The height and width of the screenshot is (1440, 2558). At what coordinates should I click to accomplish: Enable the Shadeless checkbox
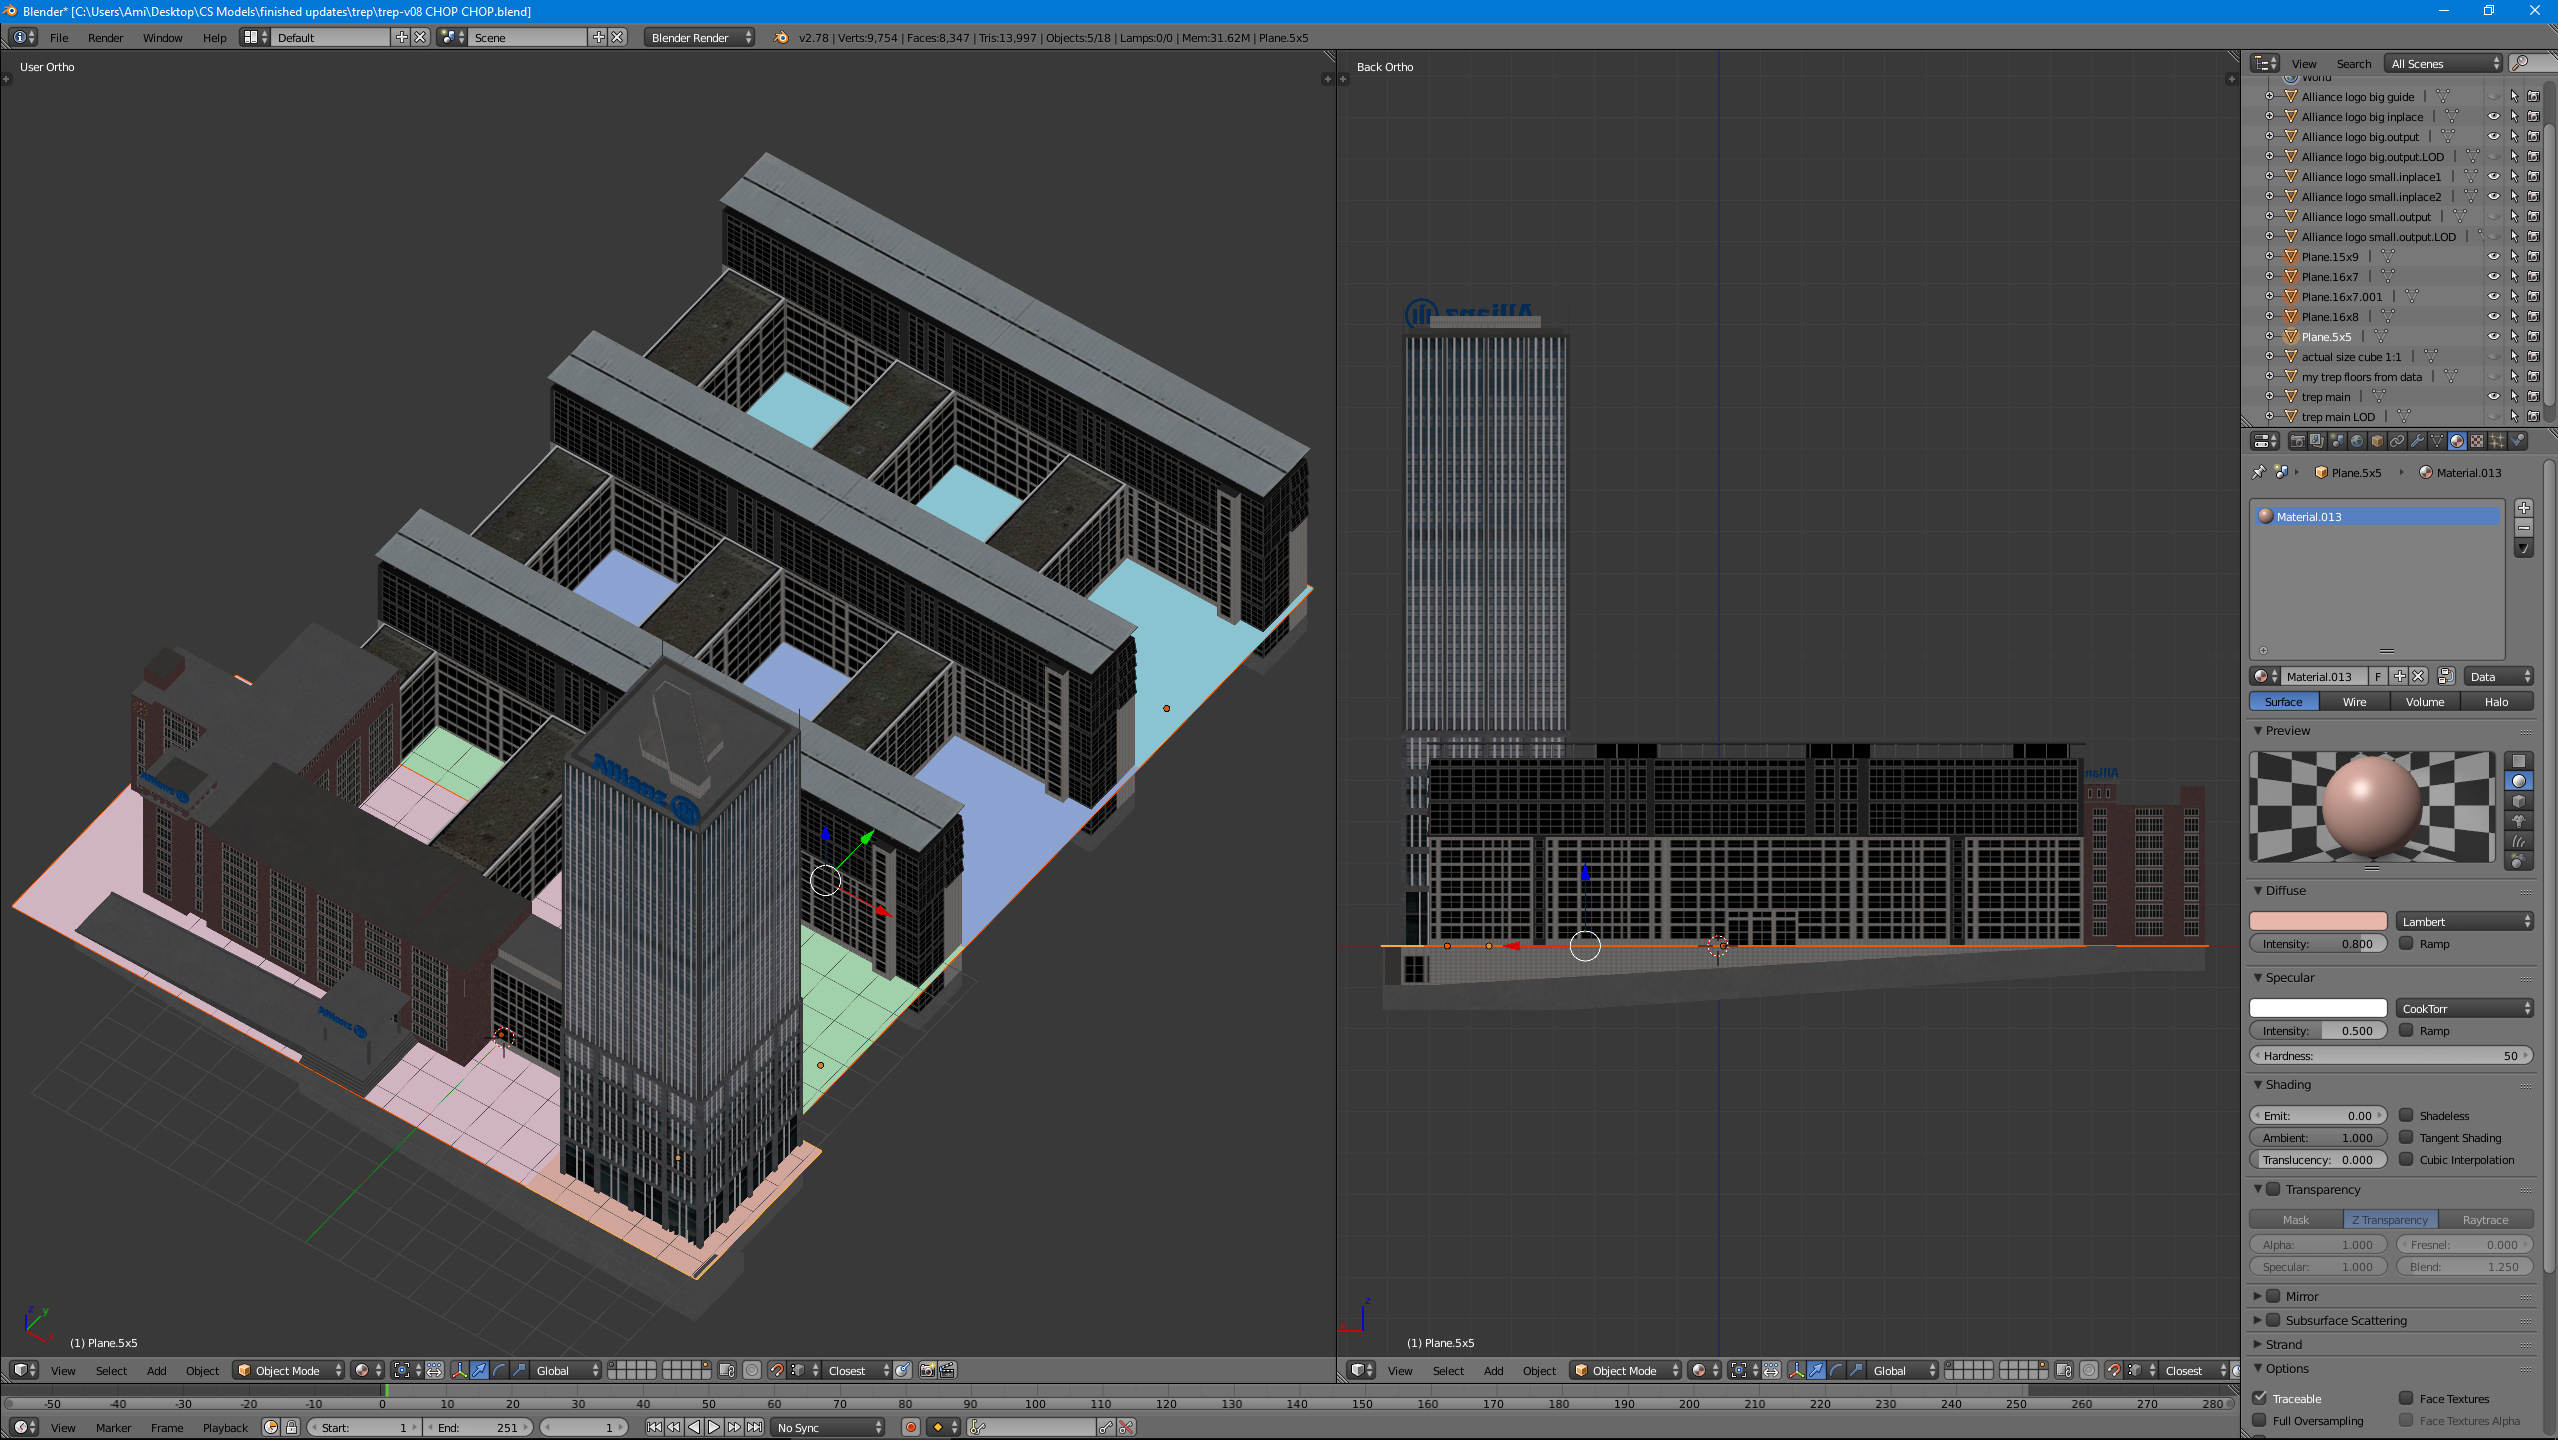(2406, 1115)
